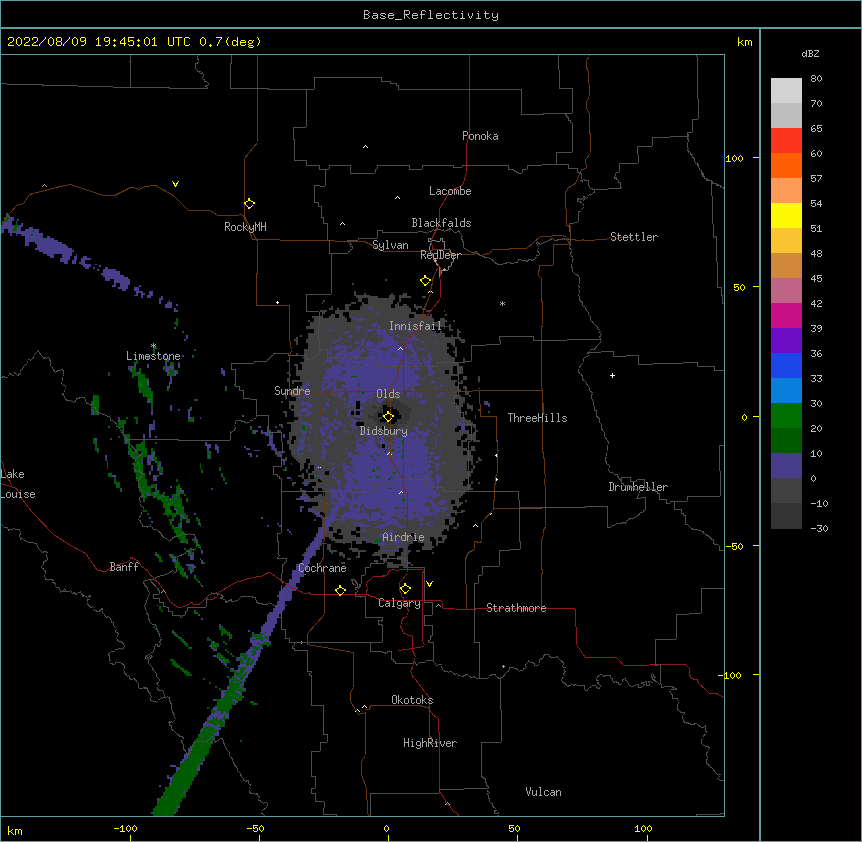Select the magenta swatch in the dBZ legend
Image resolution: width=862 pixels, height=842 pixels.
pos(786,315)
